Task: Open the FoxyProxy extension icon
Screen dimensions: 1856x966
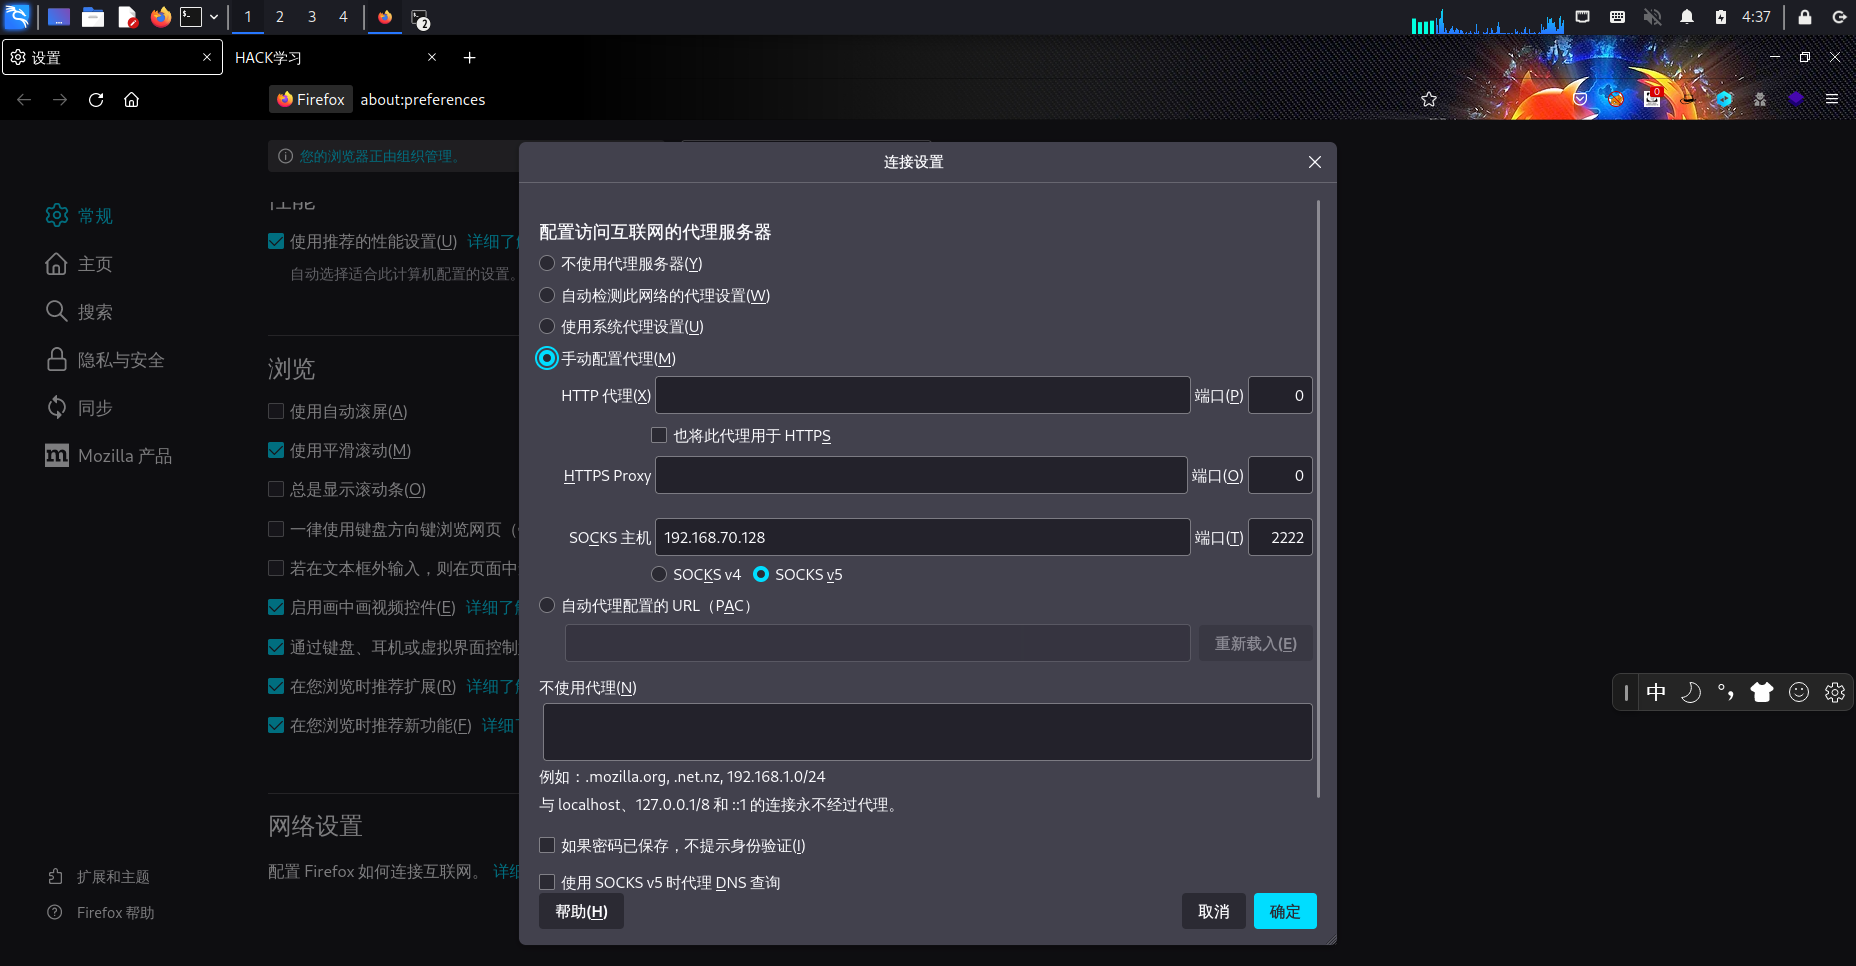Action: tap(1616, 98)
